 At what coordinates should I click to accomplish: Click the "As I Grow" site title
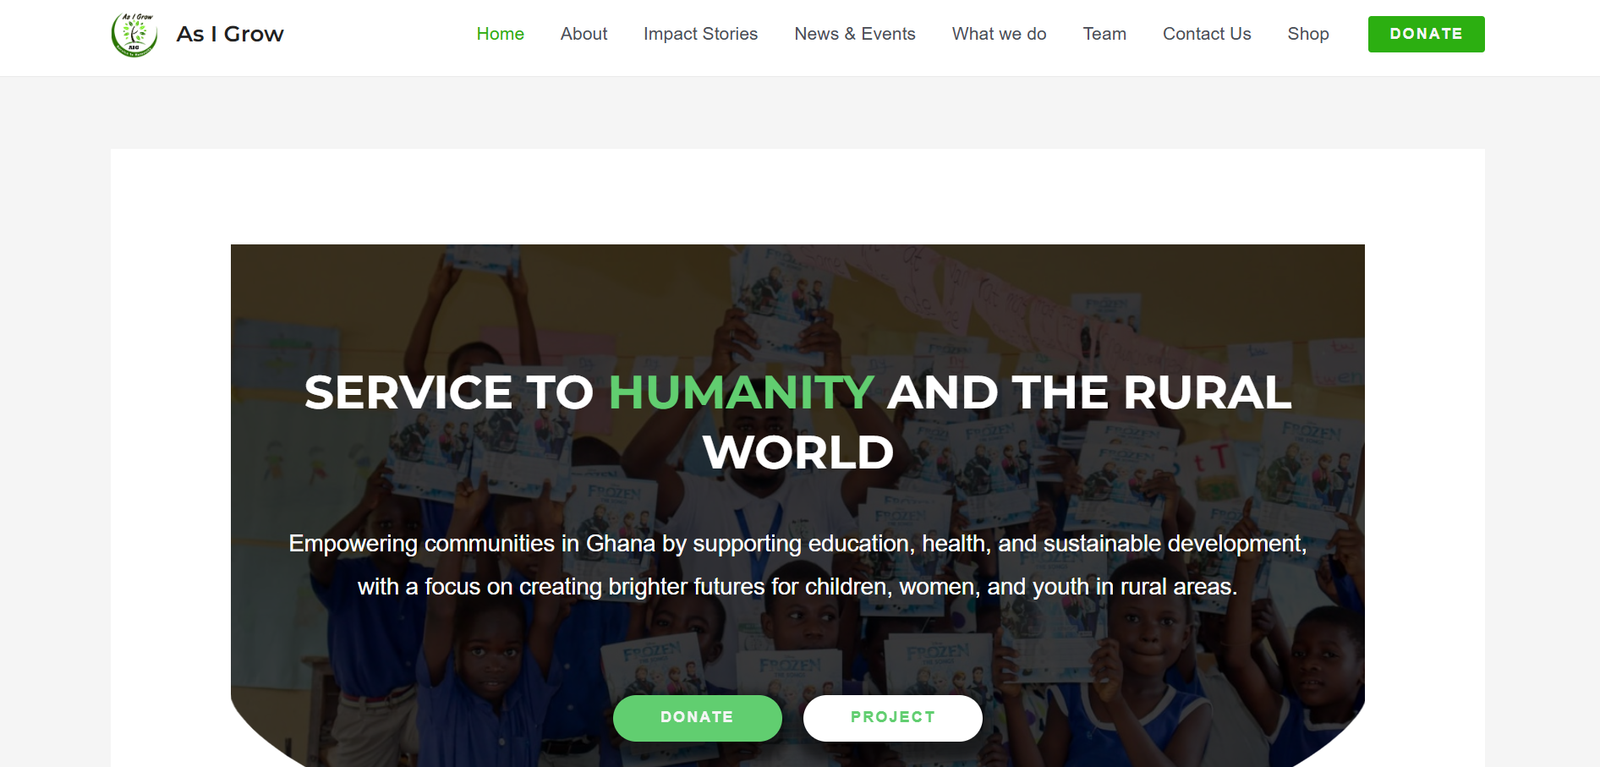(x=230, y=34)
